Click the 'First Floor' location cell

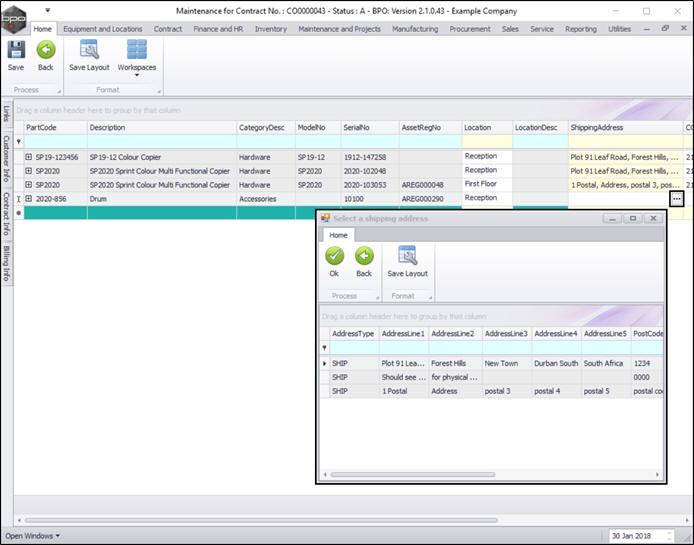pos(487,184)
